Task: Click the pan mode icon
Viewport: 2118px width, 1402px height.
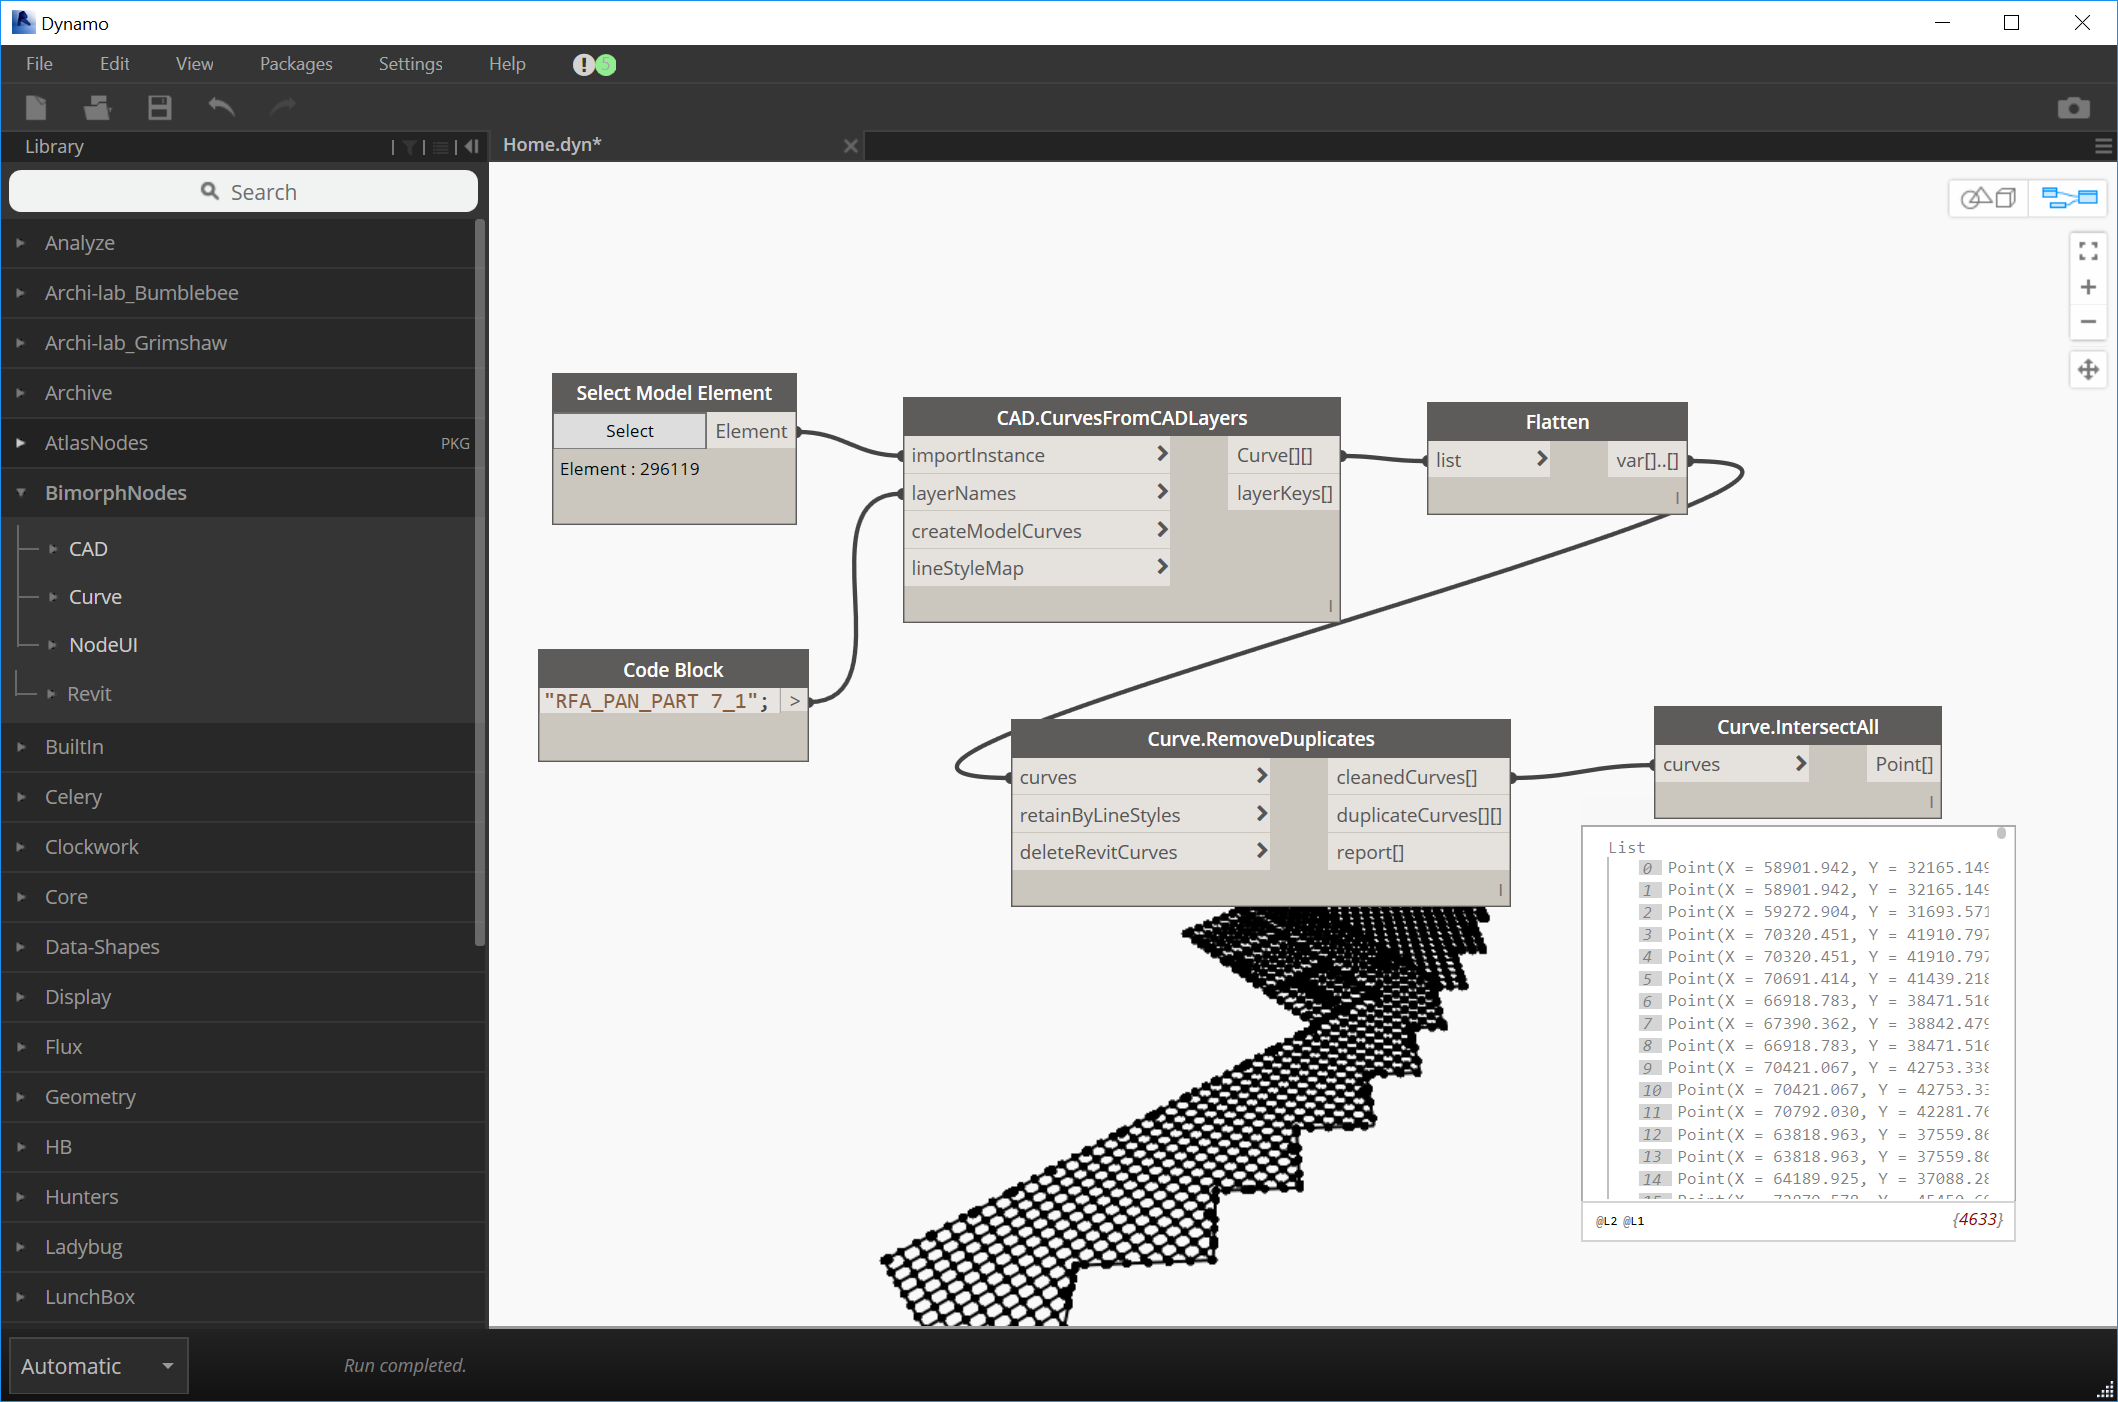Action: tap(2088, 370)
